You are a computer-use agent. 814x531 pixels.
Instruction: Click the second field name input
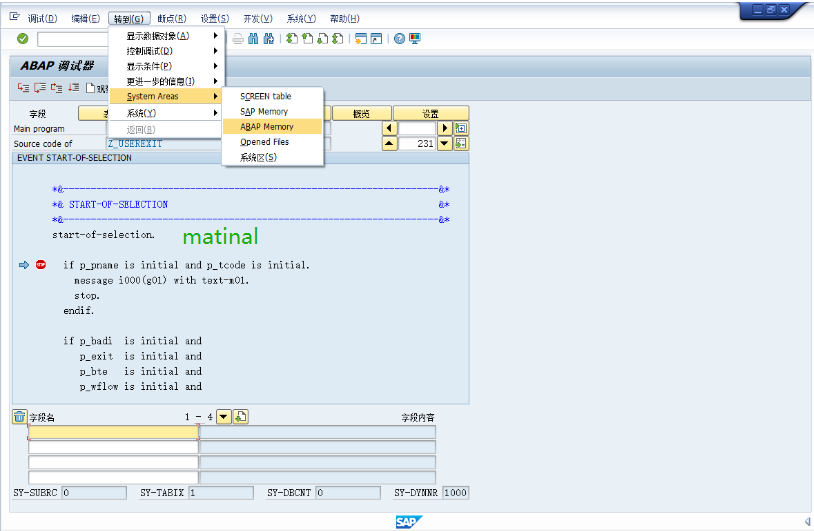[113, 447]
